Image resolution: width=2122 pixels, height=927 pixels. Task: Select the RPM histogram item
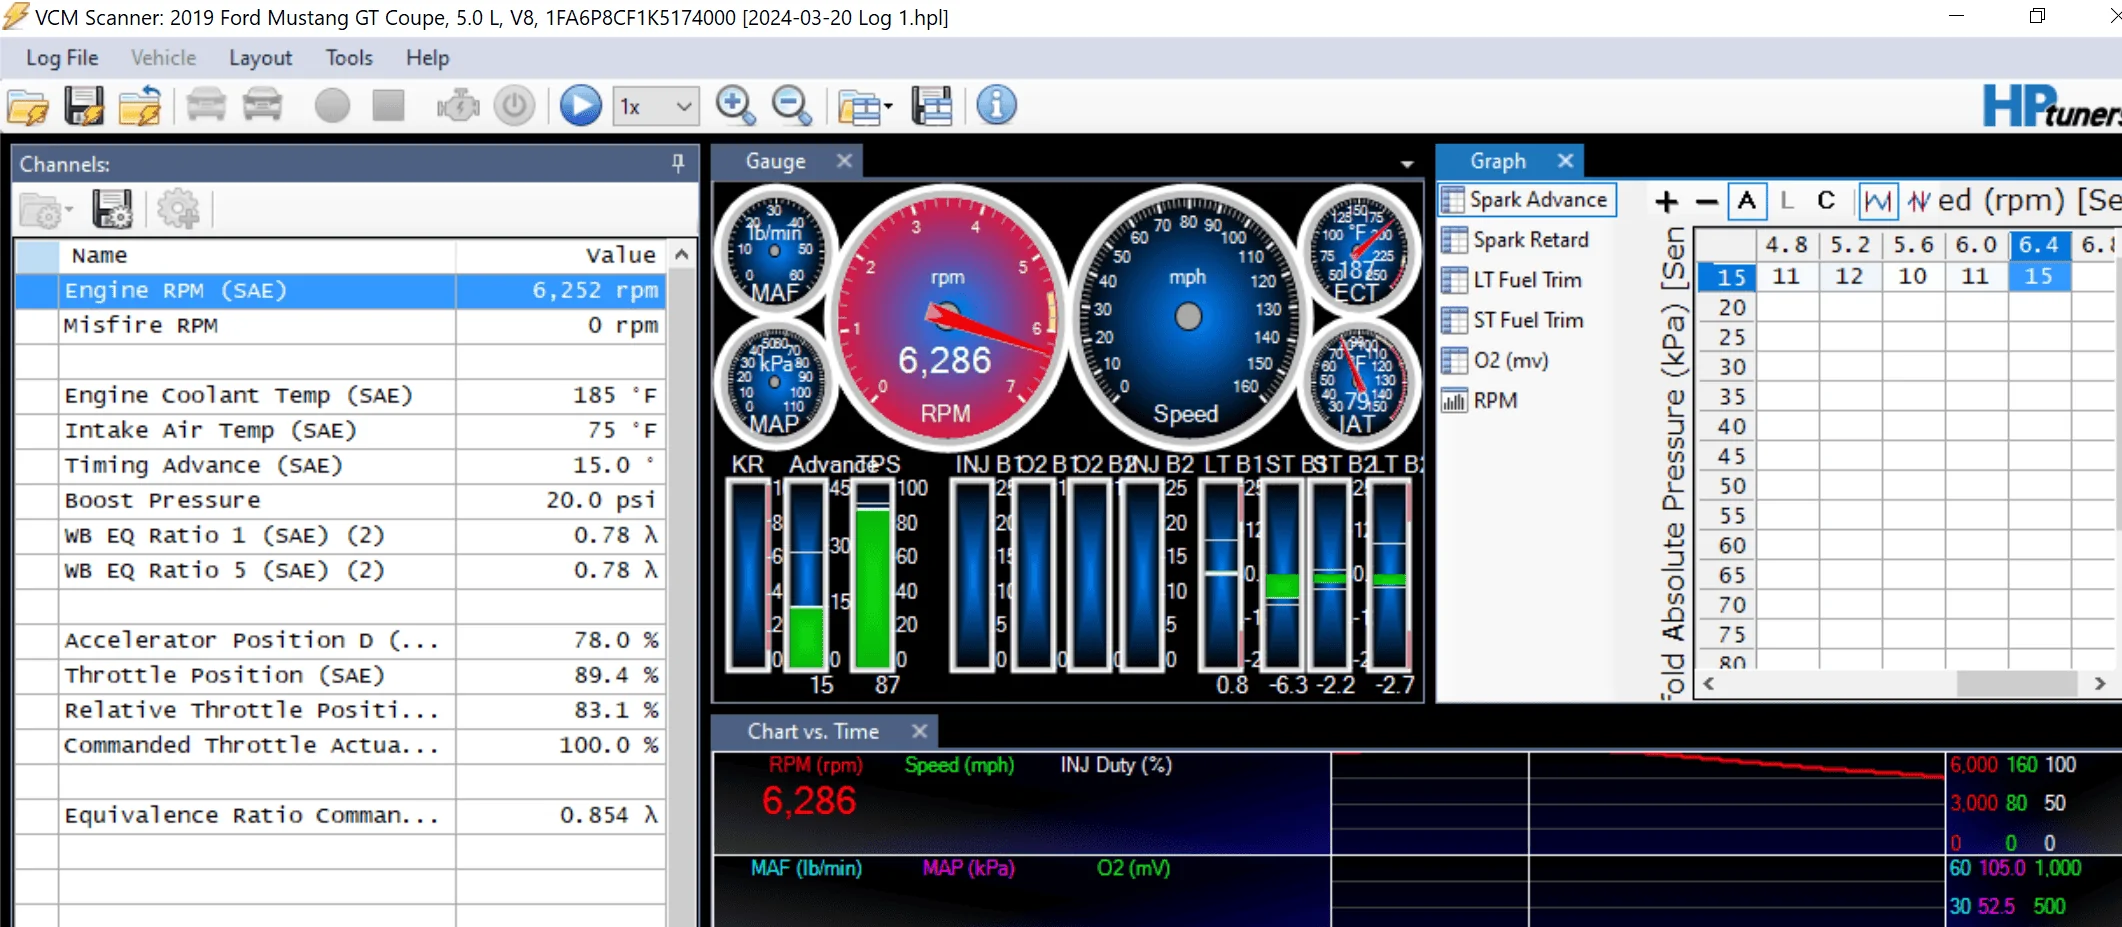[x=1481, y=400]
